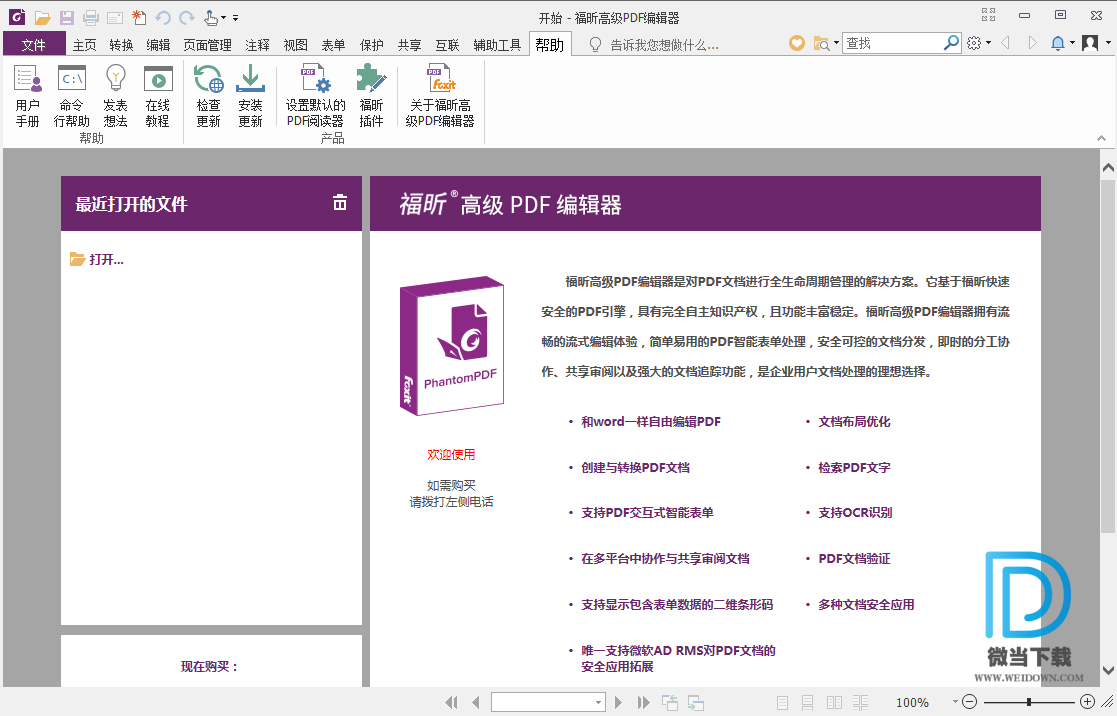Switch to the 注释 tab
Image resolution: width=1117 pixels, height=716 pixels.
[257, 45]
